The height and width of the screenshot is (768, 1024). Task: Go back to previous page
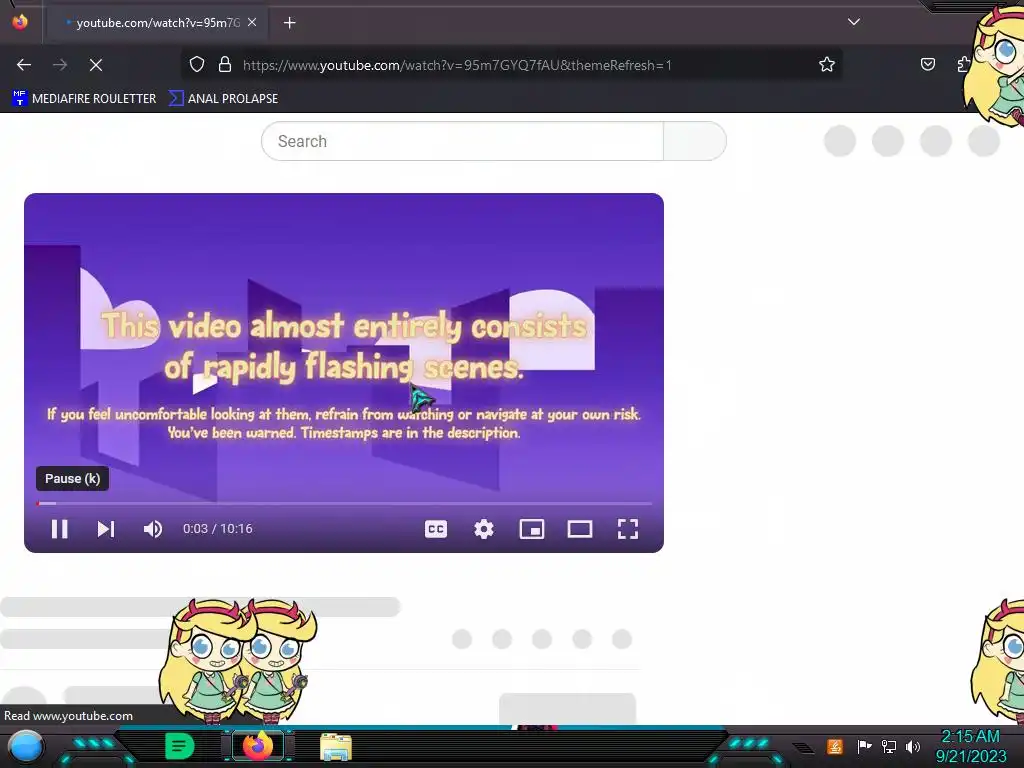coord(24,65)
